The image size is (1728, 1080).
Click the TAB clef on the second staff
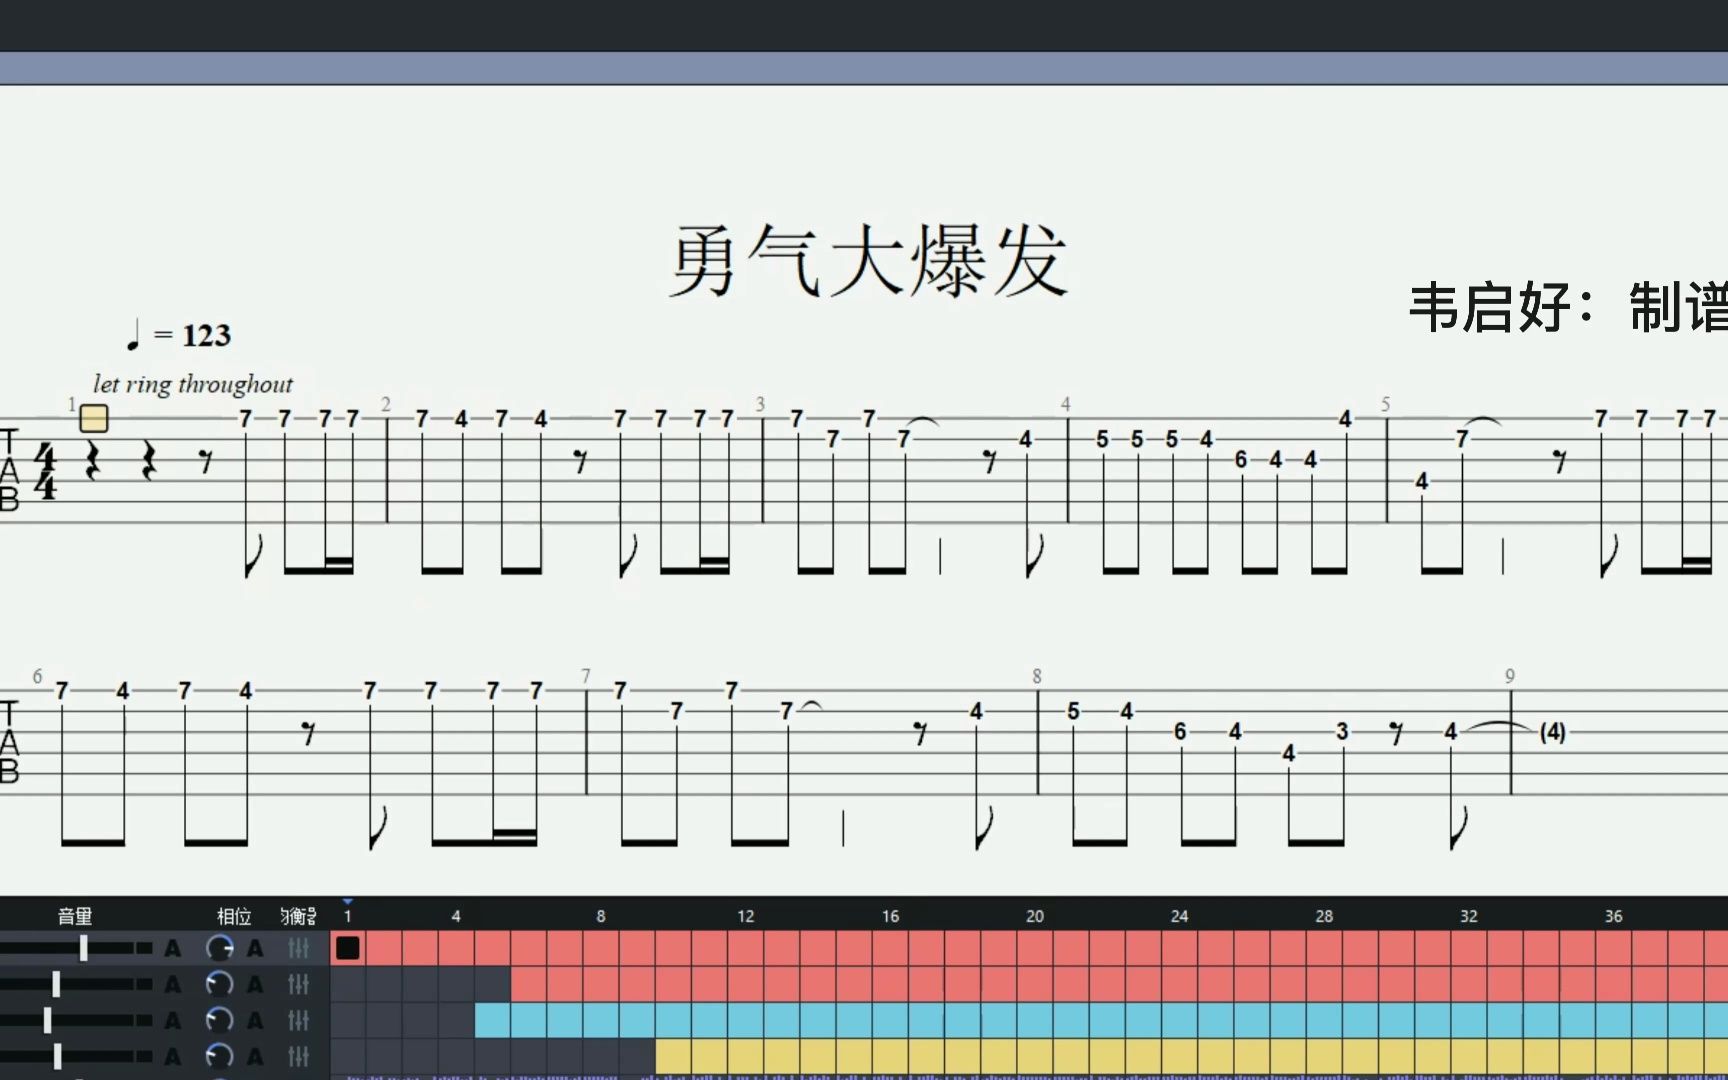pyautogui.click(x=9, y=742)
